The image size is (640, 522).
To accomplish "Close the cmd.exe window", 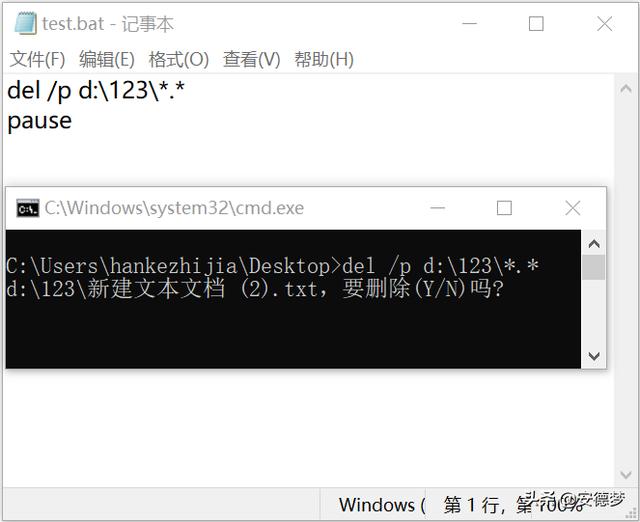I will pyautogui.click(x=573, y=208).
